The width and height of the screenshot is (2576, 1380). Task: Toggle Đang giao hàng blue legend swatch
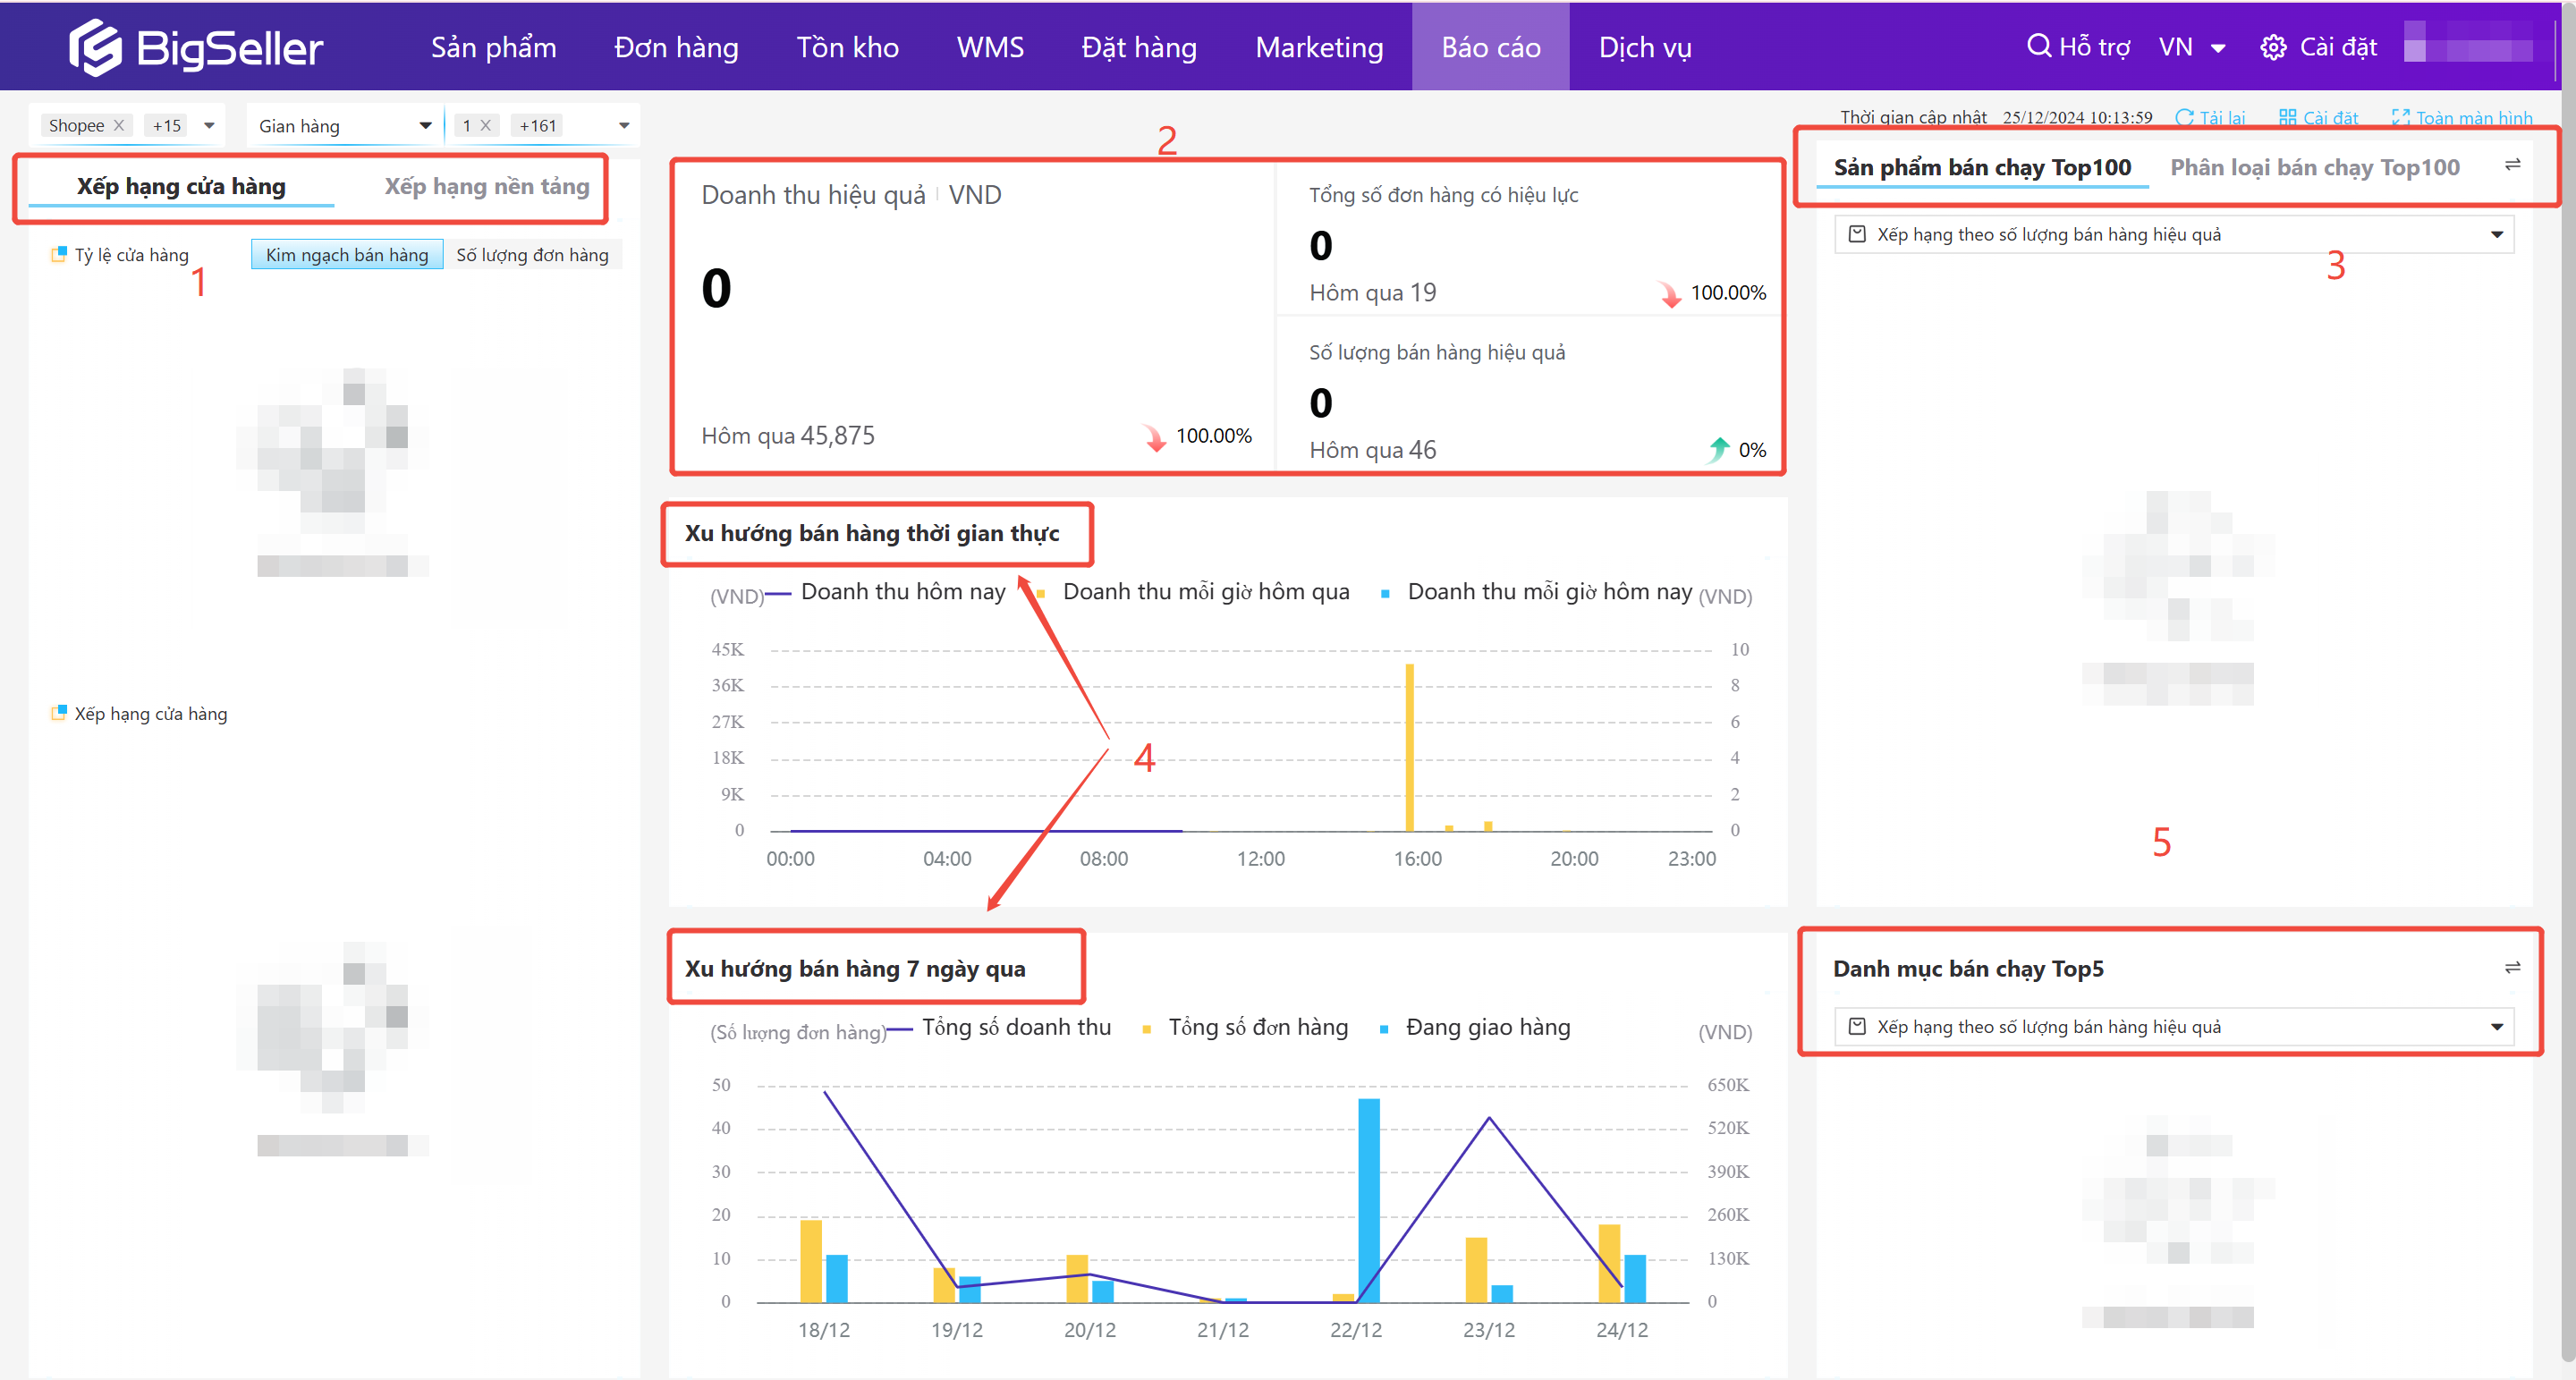click(1384, 1029)
